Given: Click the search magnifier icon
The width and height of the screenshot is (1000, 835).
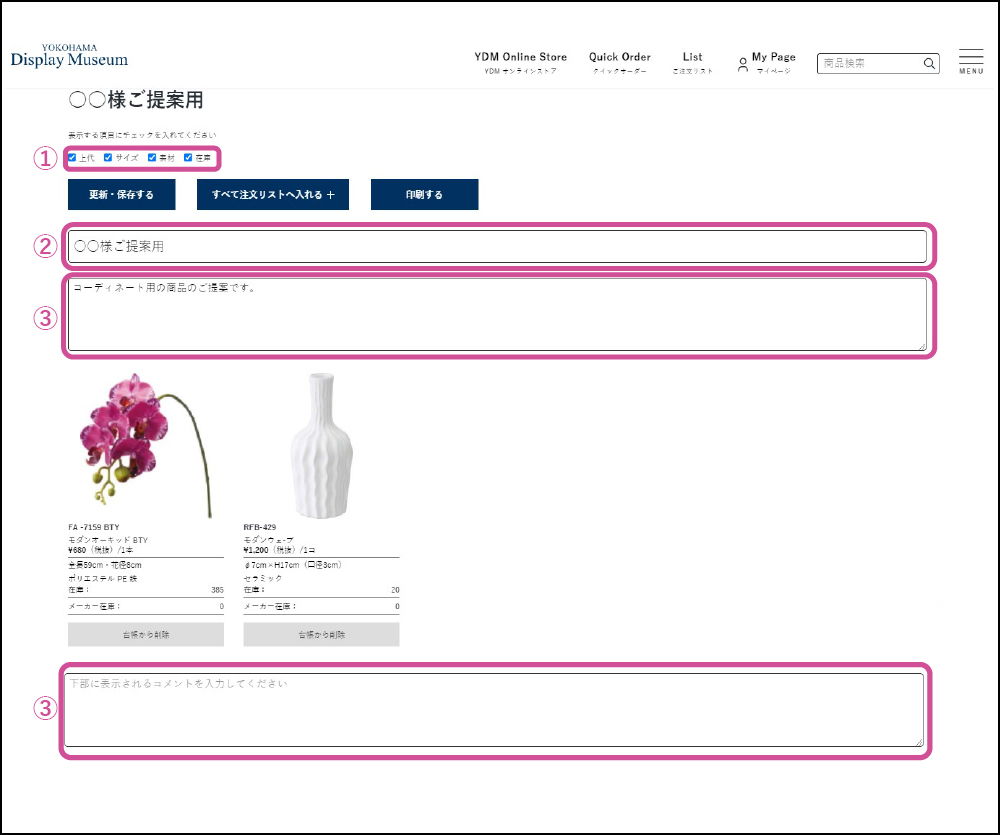Looking at the screenshot, I should (929, 63).
